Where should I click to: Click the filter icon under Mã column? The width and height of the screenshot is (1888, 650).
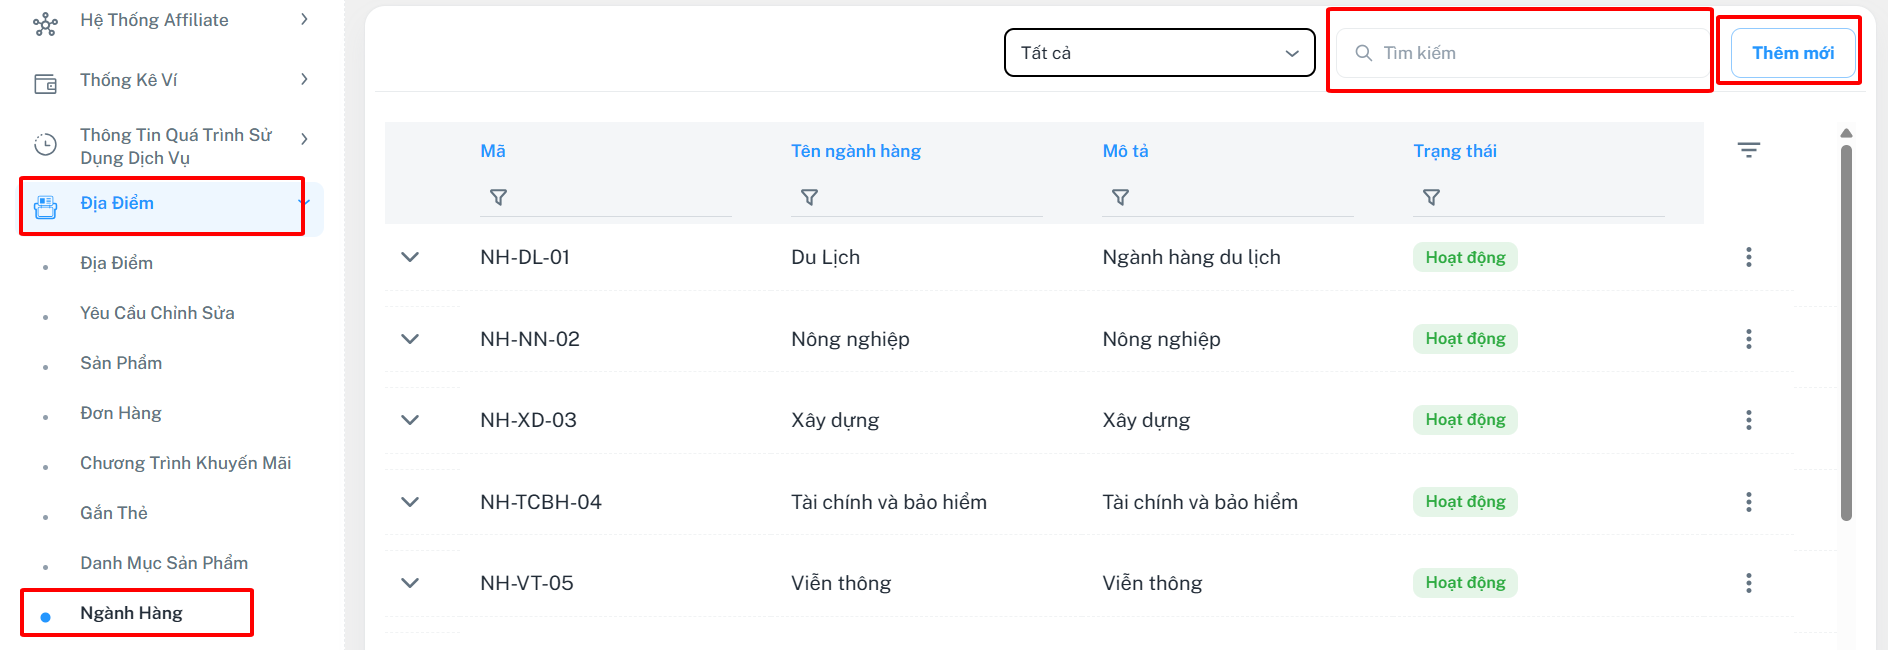click(498, 198)
